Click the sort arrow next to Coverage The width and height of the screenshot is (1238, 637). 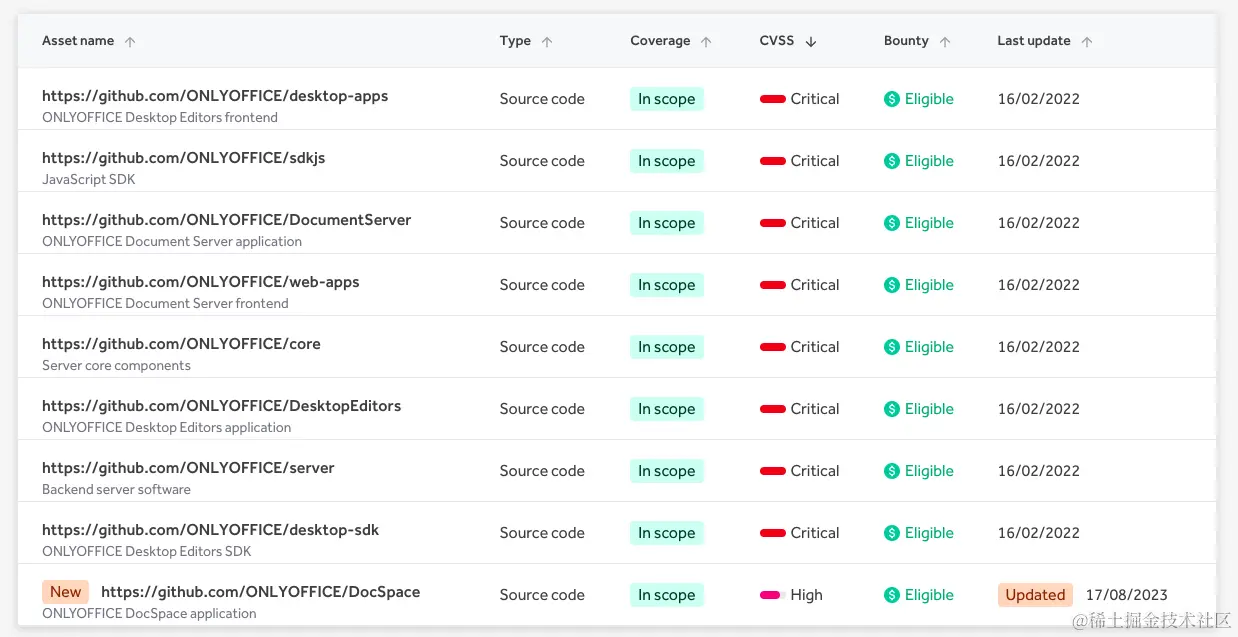coord(706,41)
